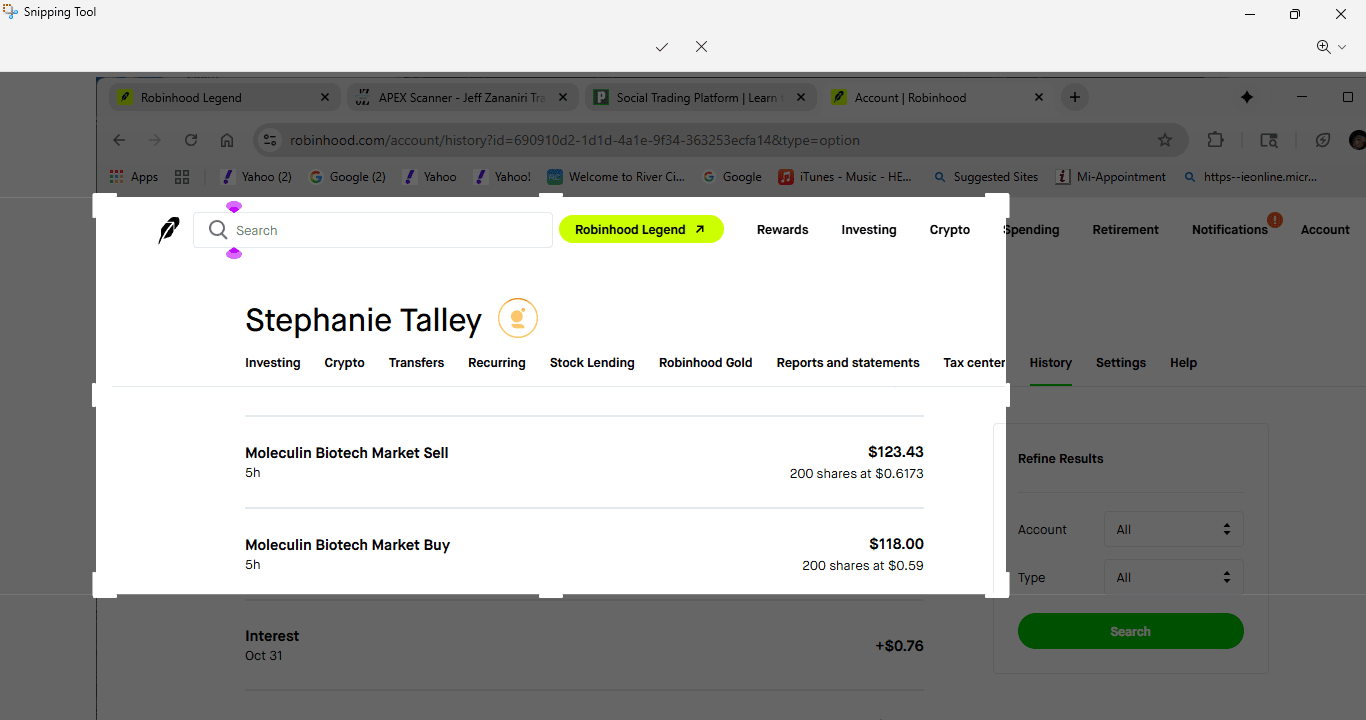
Task: Close the Social Trading Platform browser tab
Action: tap(801, 98)
